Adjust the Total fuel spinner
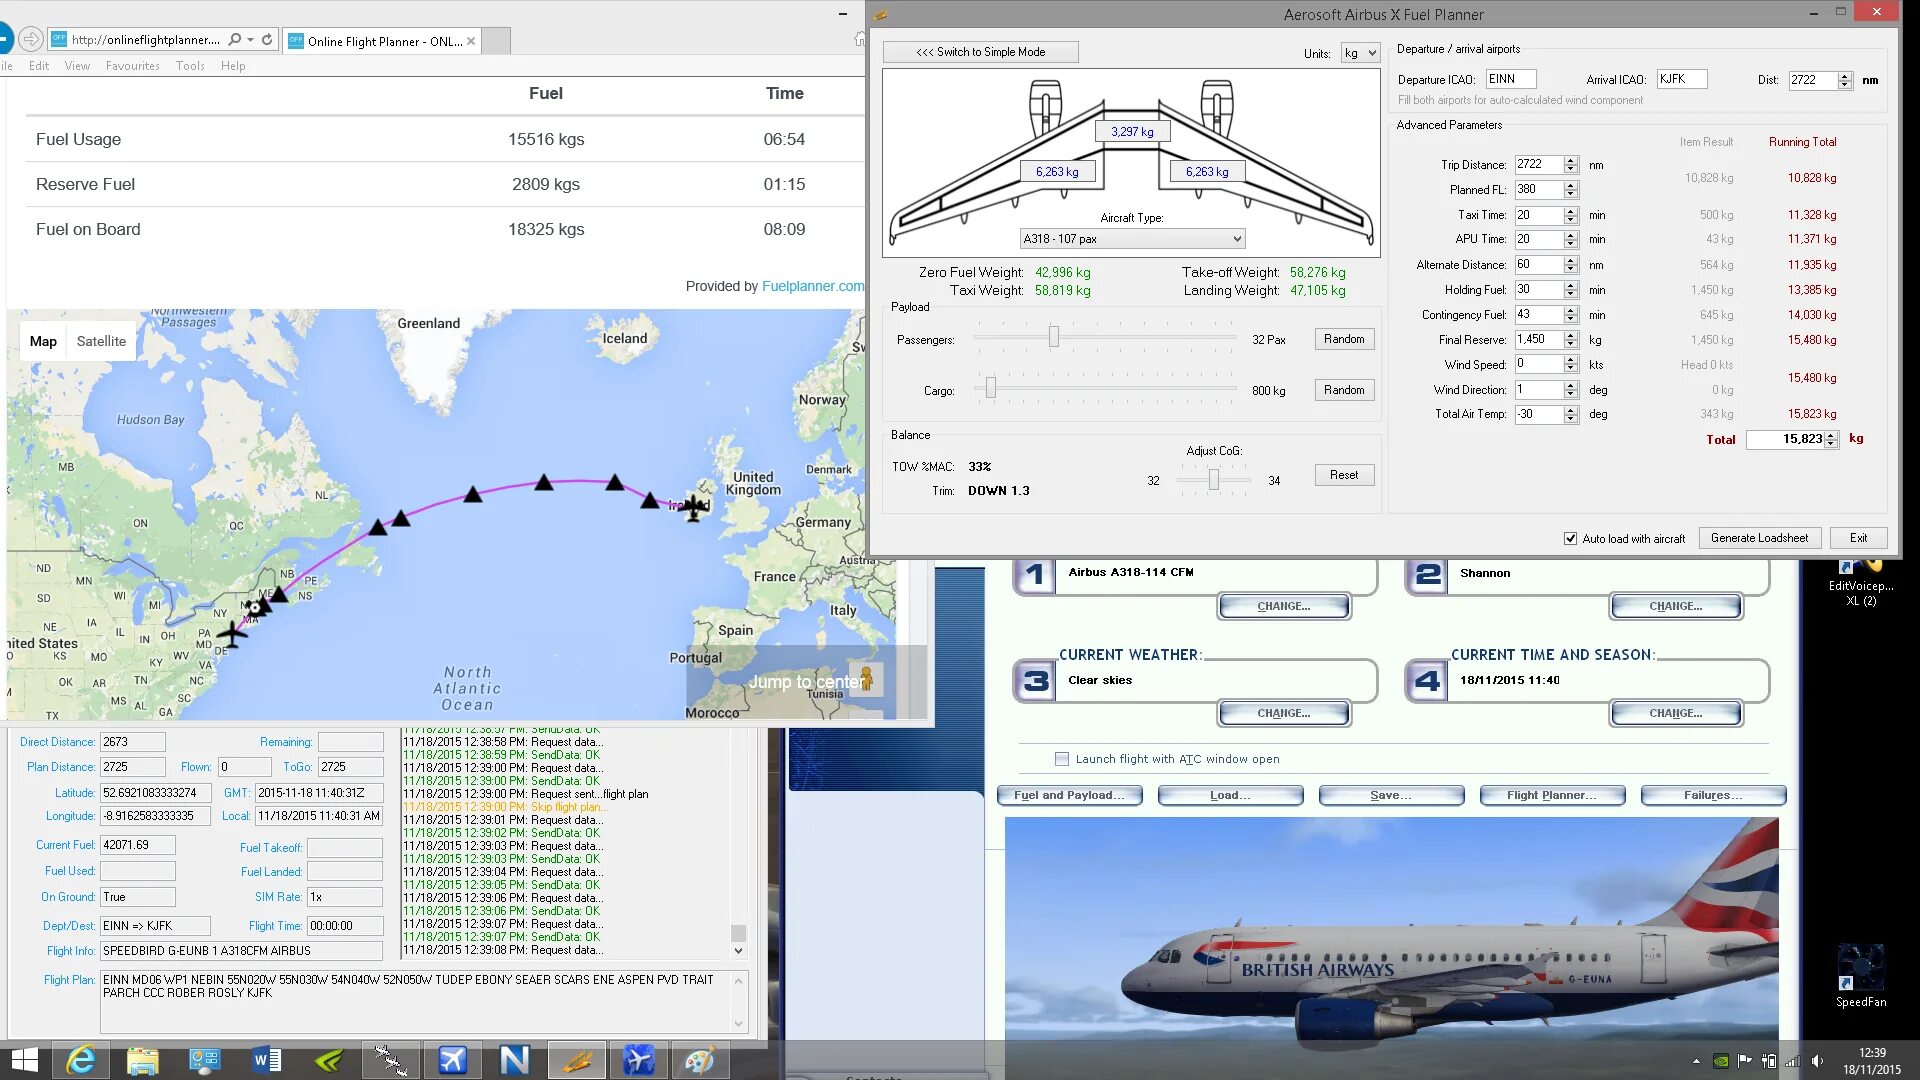The height and width of the screenshot is (1080, 1920). click(1832, 439)
